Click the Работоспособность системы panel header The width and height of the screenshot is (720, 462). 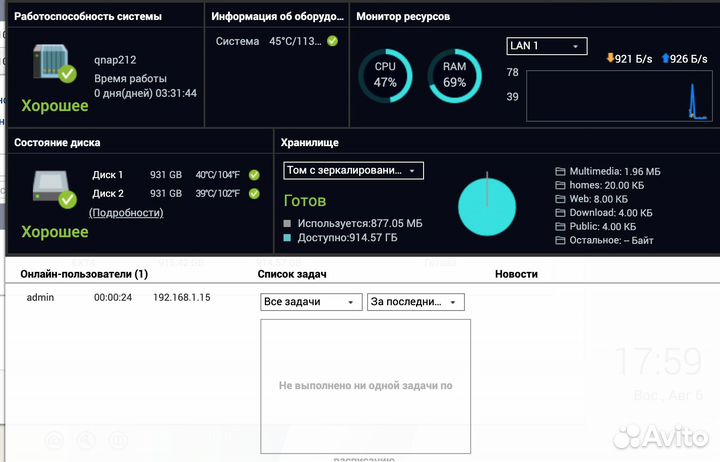pyautogui.click(x=88, y=17)
